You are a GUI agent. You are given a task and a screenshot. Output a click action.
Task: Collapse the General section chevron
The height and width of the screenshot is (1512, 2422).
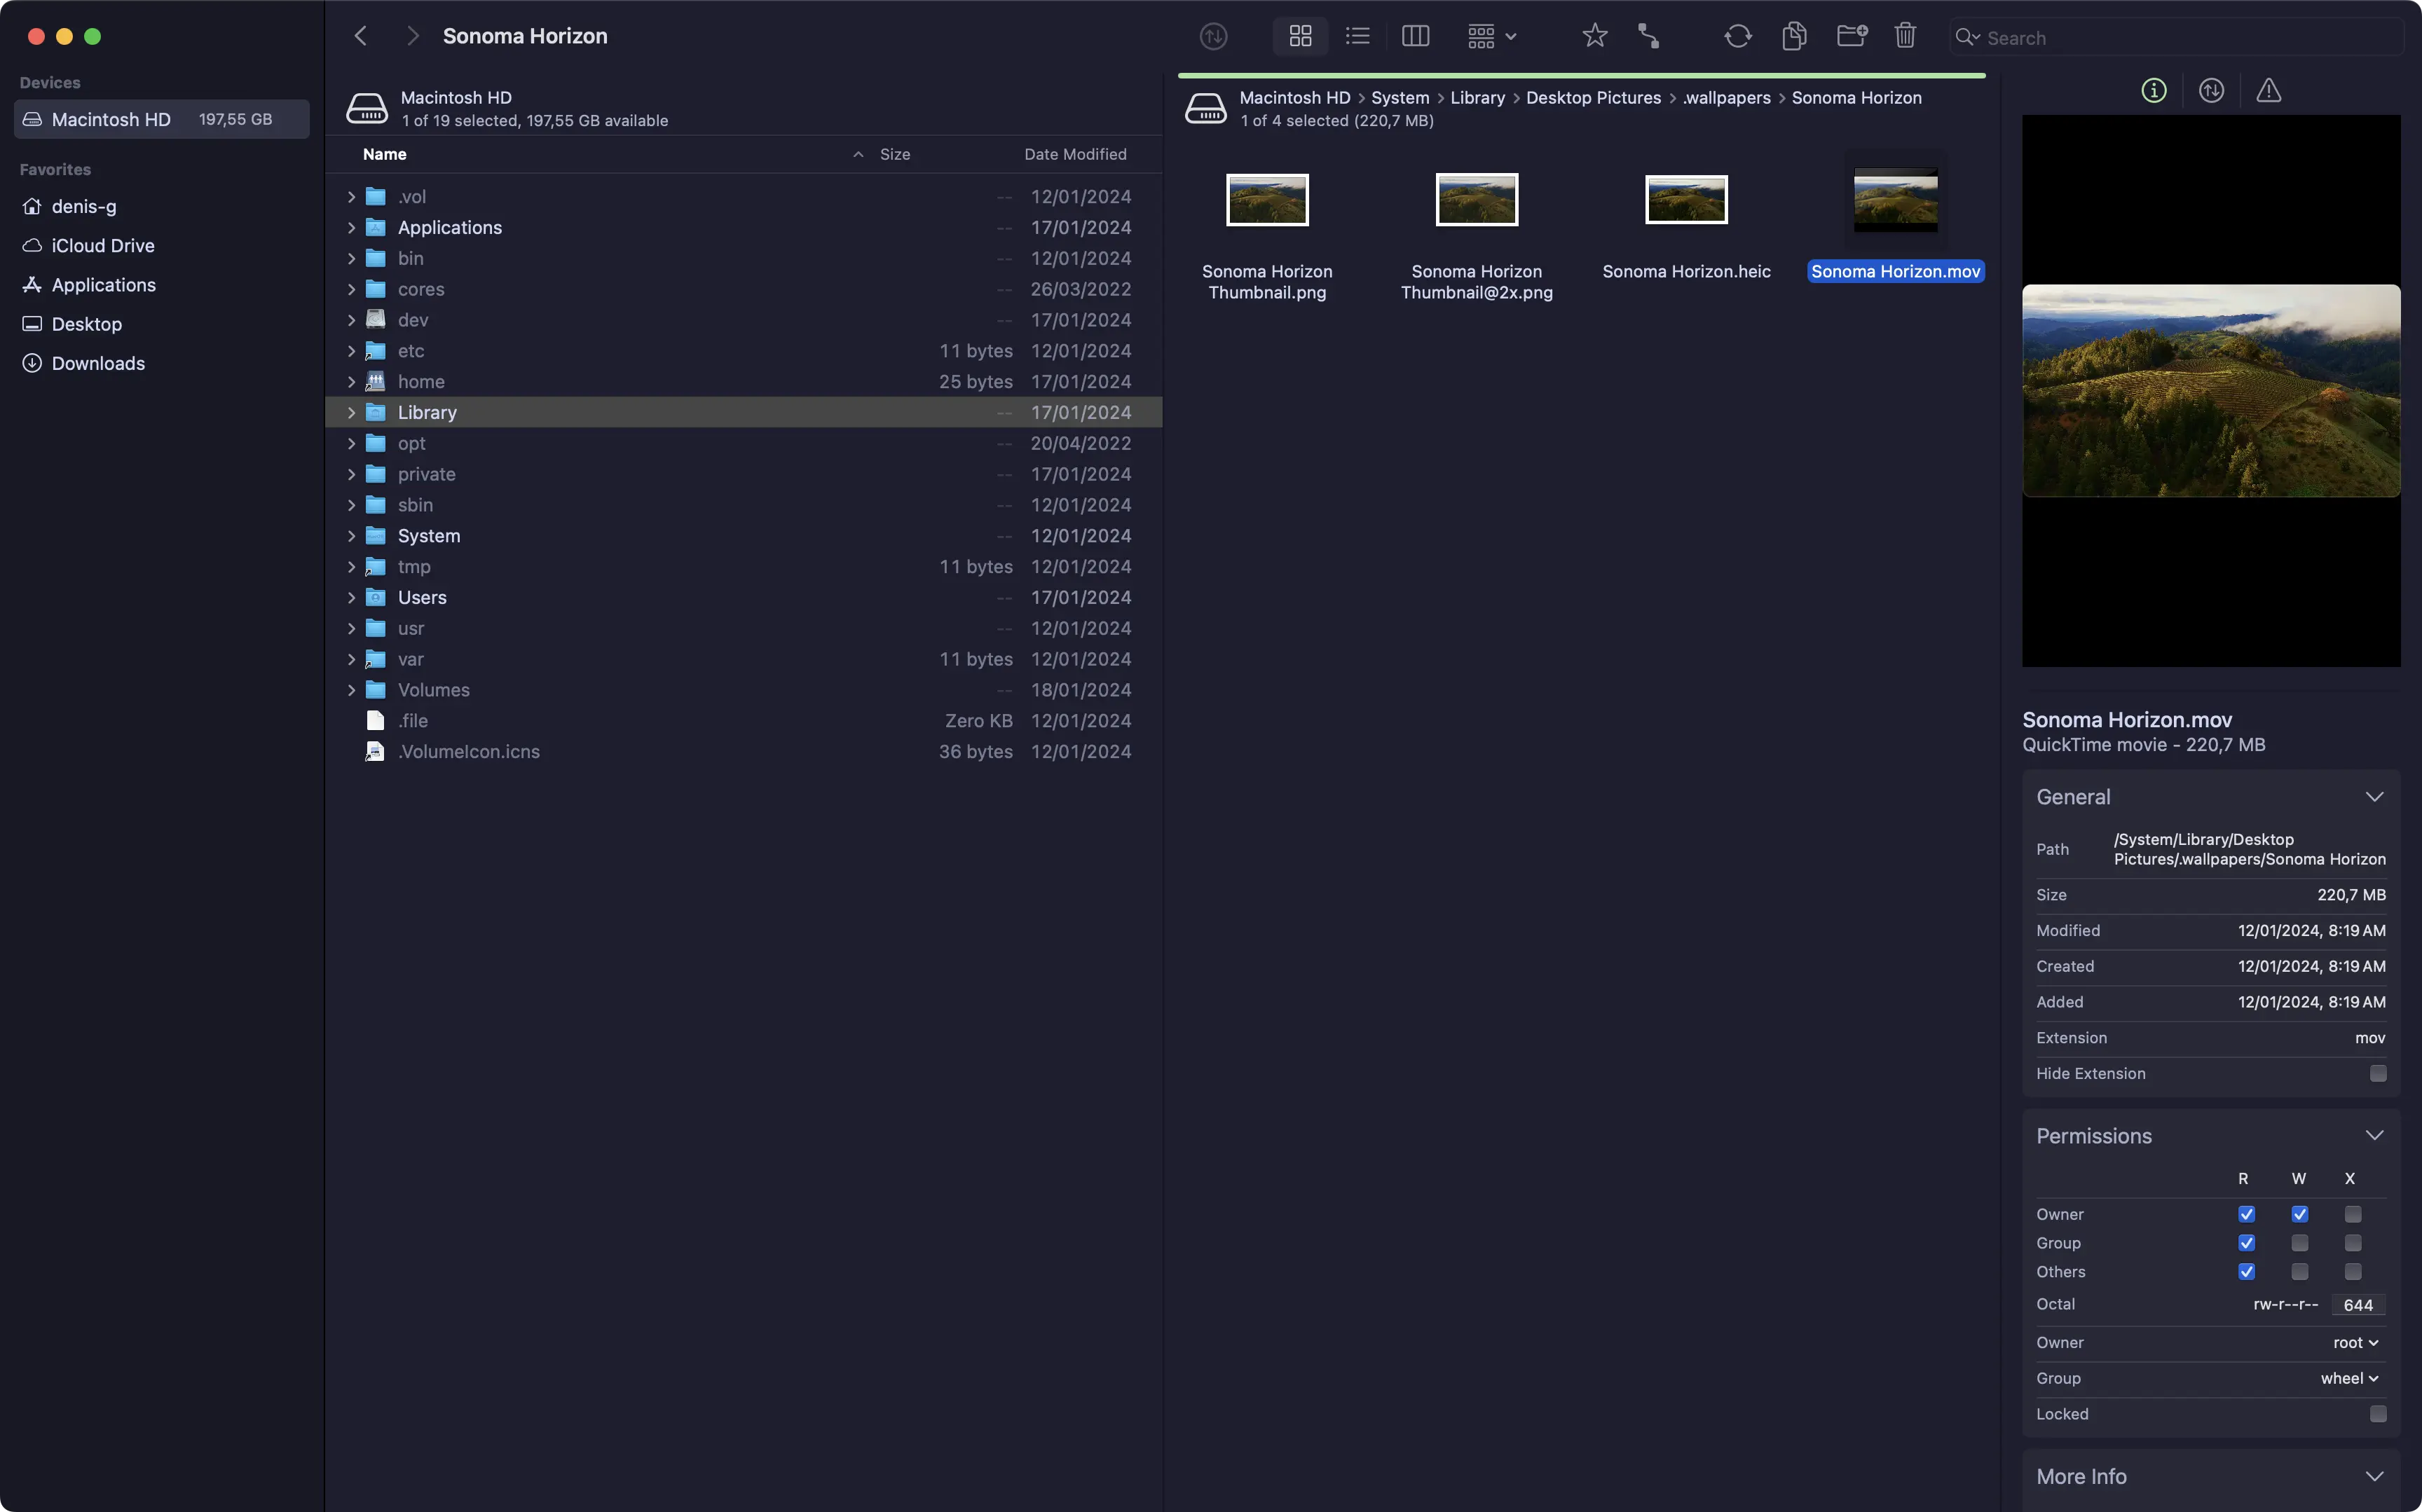coord(2374,797)
